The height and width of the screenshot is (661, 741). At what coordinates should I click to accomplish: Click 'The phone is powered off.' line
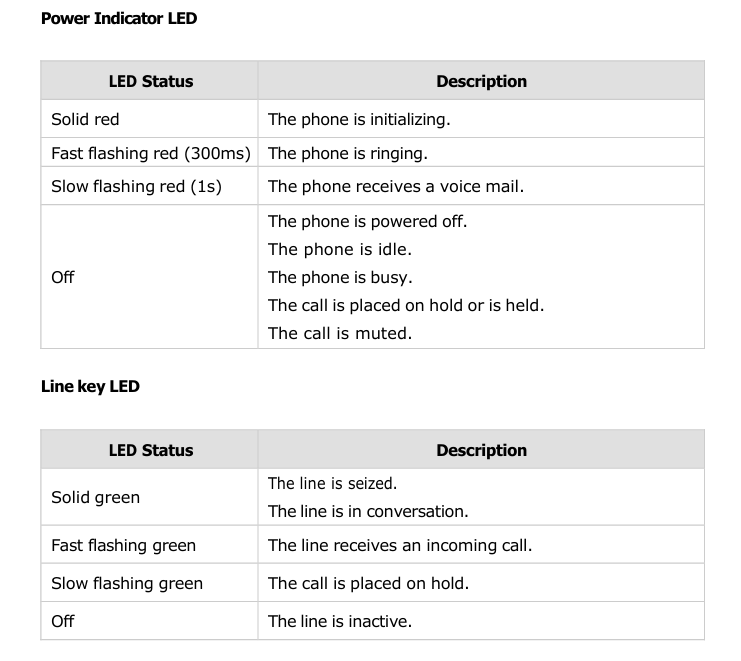coord(367,221)
